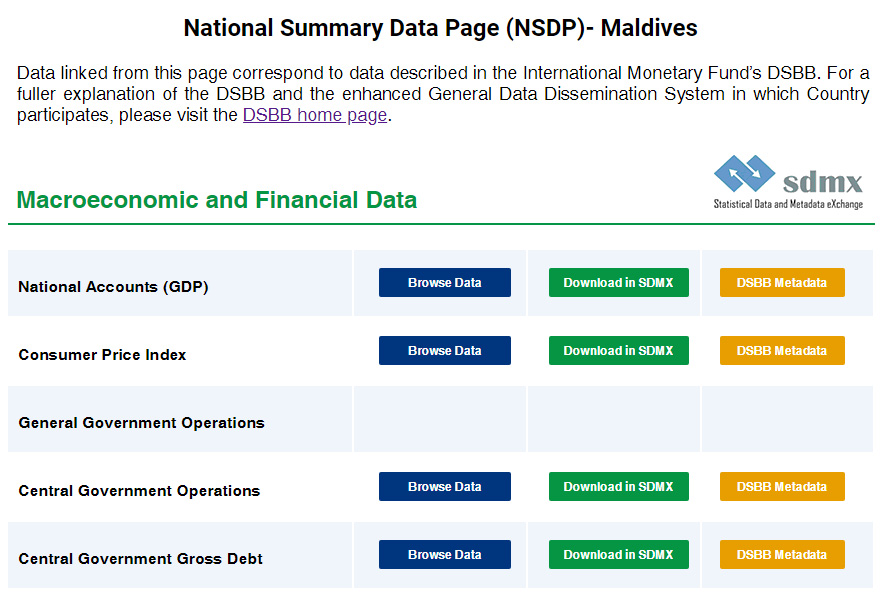This screenshot has height=597, width=881.
Task: Browse Data for Consumer Price Index
Action: click(444, 350)
